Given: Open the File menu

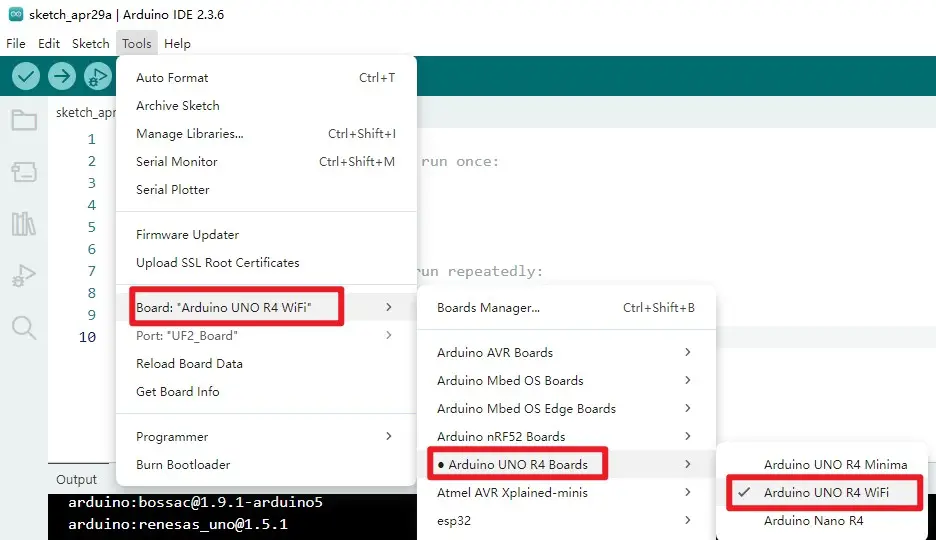Looking at the screenshot, I should click(x=16, y=44).
